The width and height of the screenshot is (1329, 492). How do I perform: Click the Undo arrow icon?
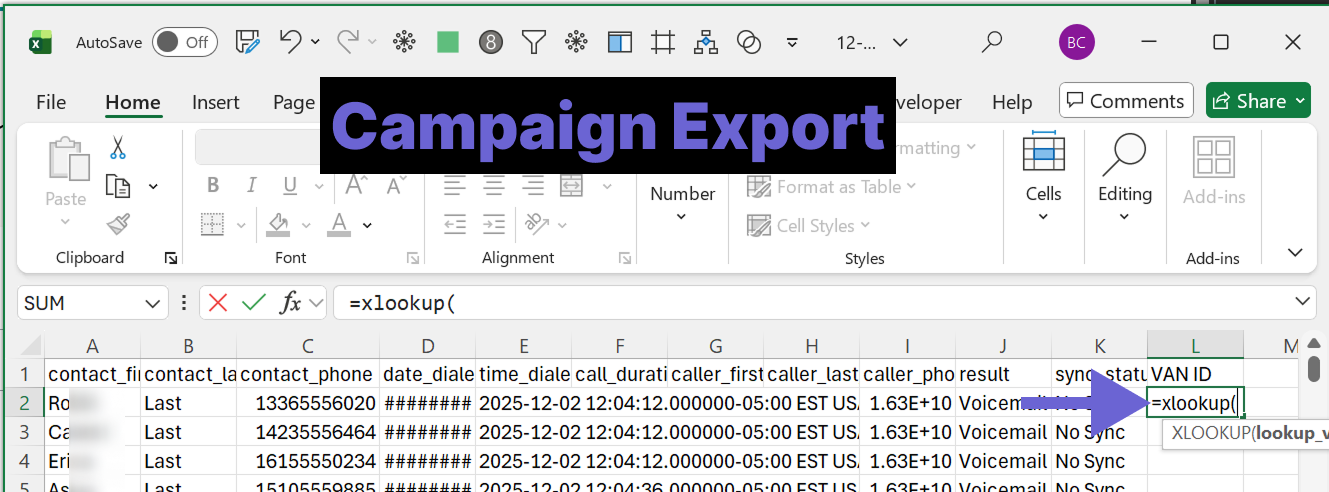pos(290,41)
